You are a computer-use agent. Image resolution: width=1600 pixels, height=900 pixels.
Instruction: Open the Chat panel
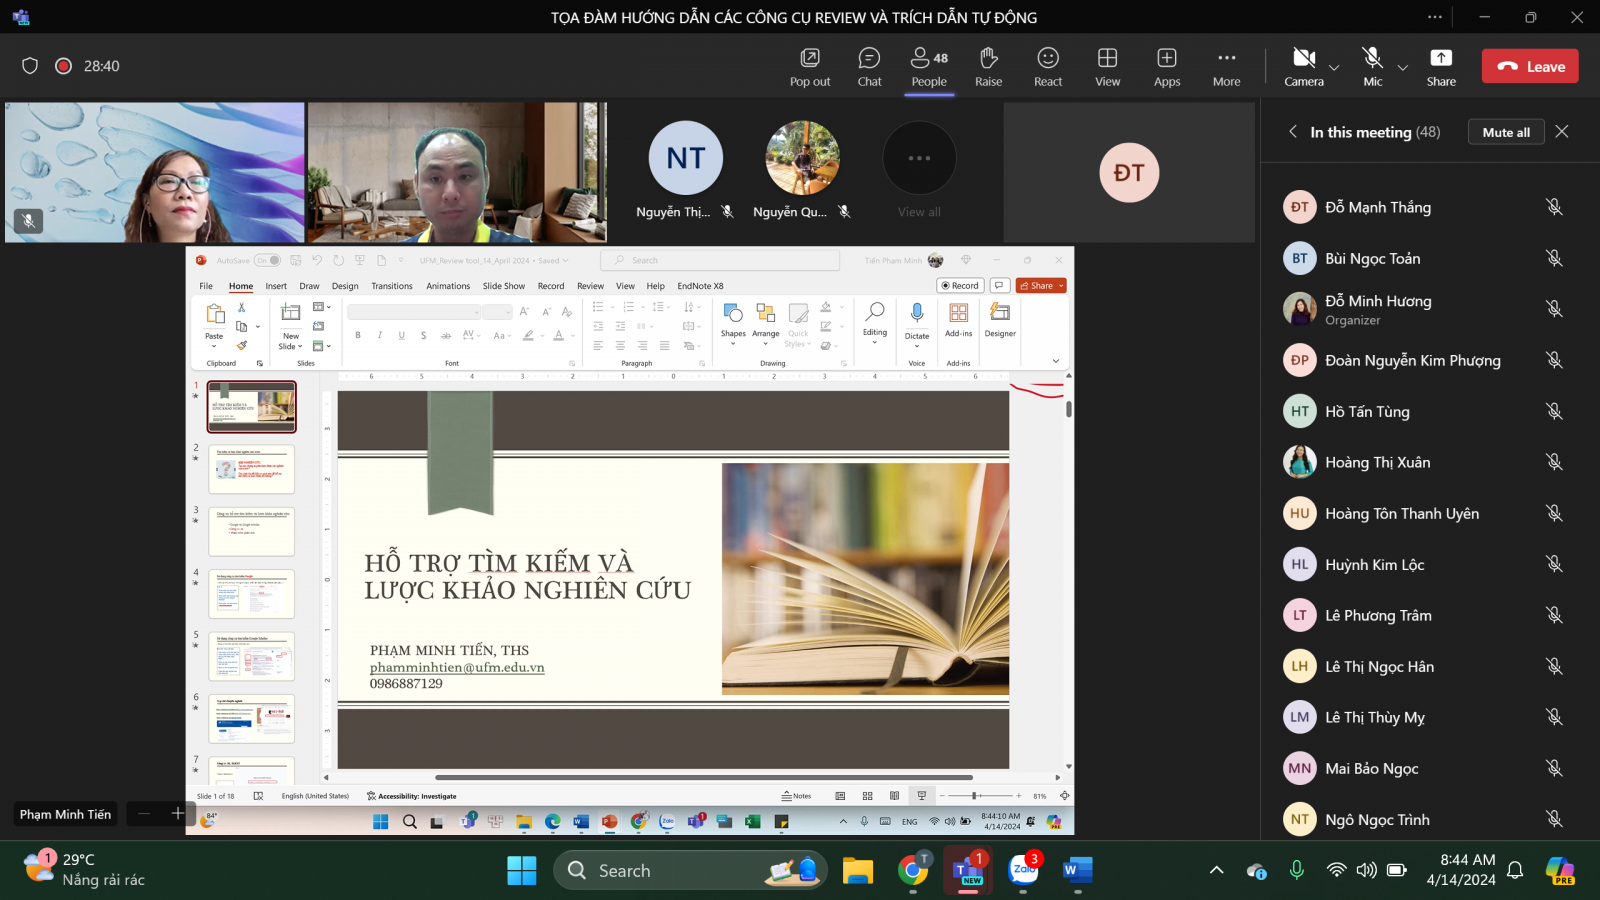coord(869,66)
